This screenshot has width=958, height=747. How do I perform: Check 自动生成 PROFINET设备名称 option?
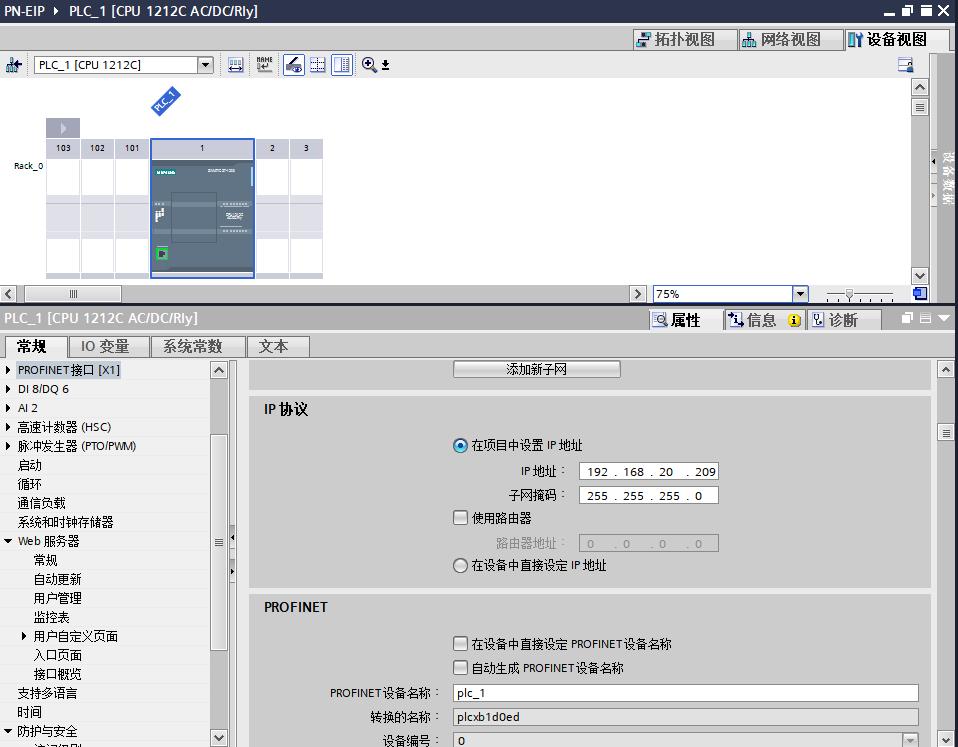461,667
